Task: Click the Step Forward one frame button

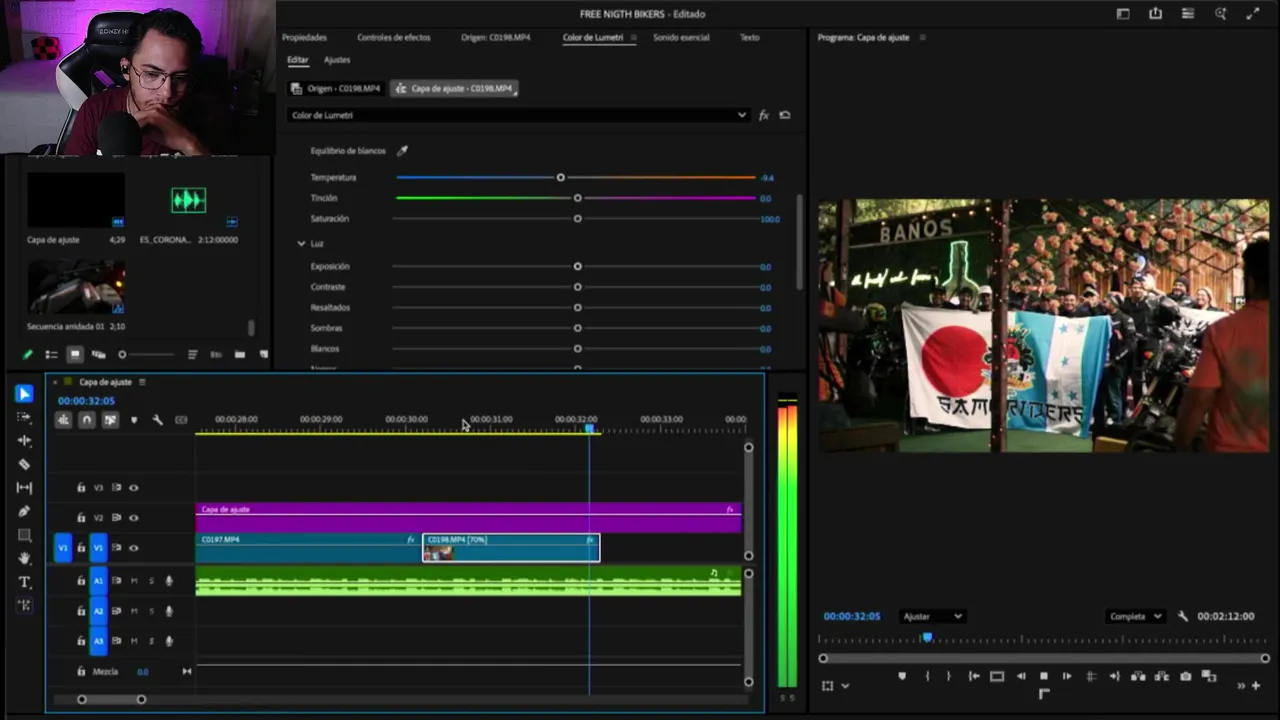Action: [x=1067, y=676]
